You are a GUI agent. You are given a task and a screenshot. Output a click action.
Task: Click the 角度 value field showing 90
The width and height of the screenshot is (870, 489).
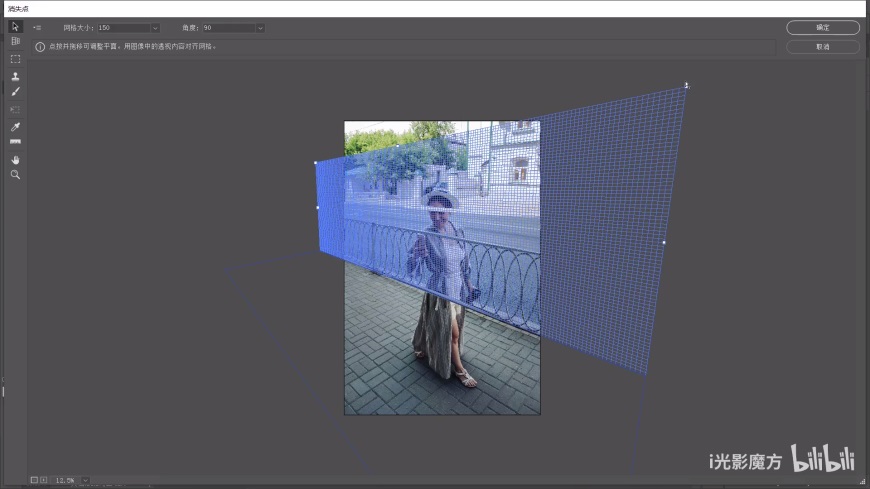(x=229, y=28)
